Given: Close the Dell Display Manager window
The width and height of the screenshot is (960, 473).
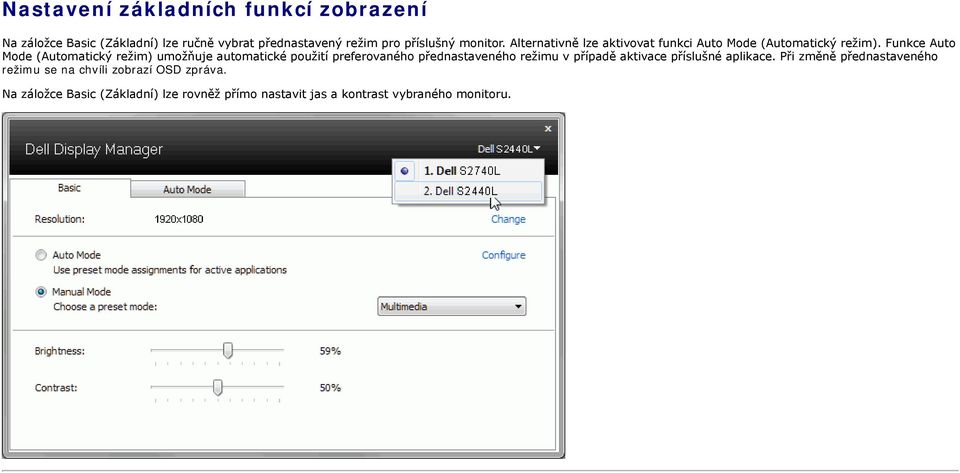Looking at the screenshot, I should (x=548, y=128).
